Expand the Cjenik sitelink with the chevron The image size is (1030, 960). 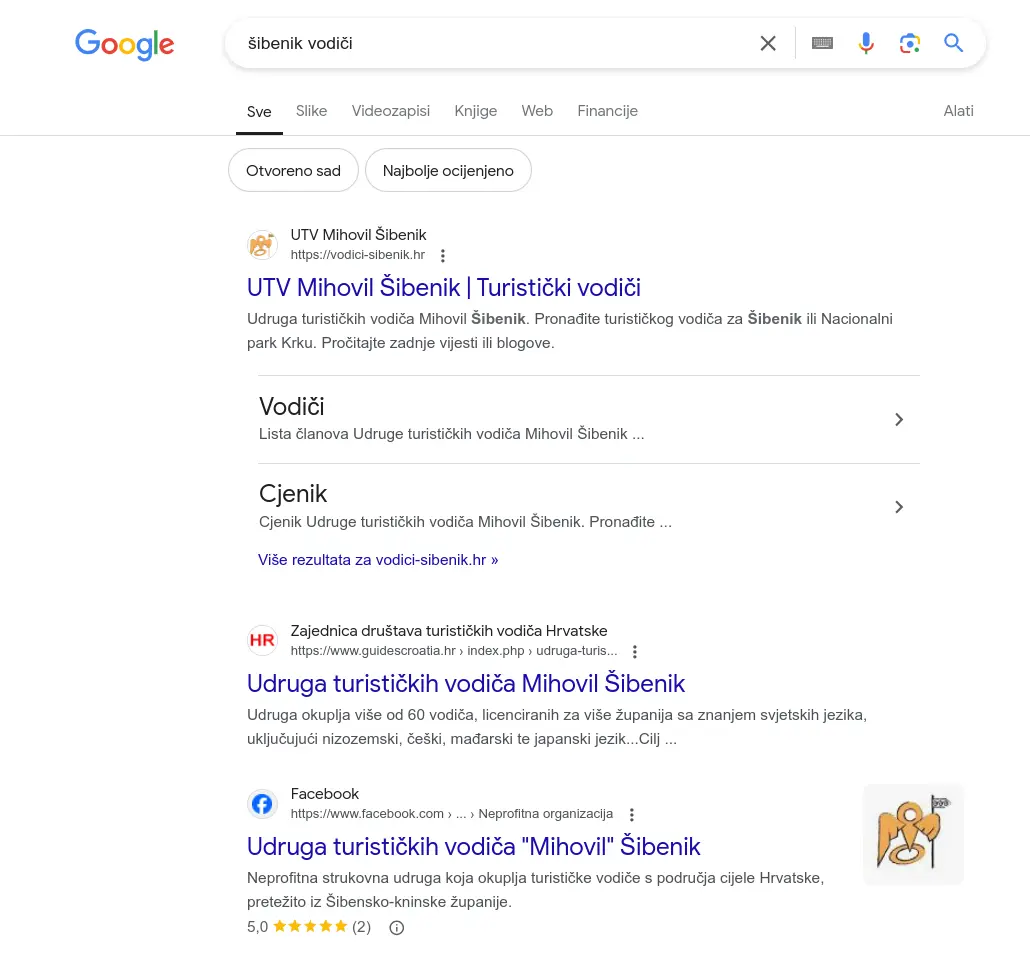(x=899, y=507)
